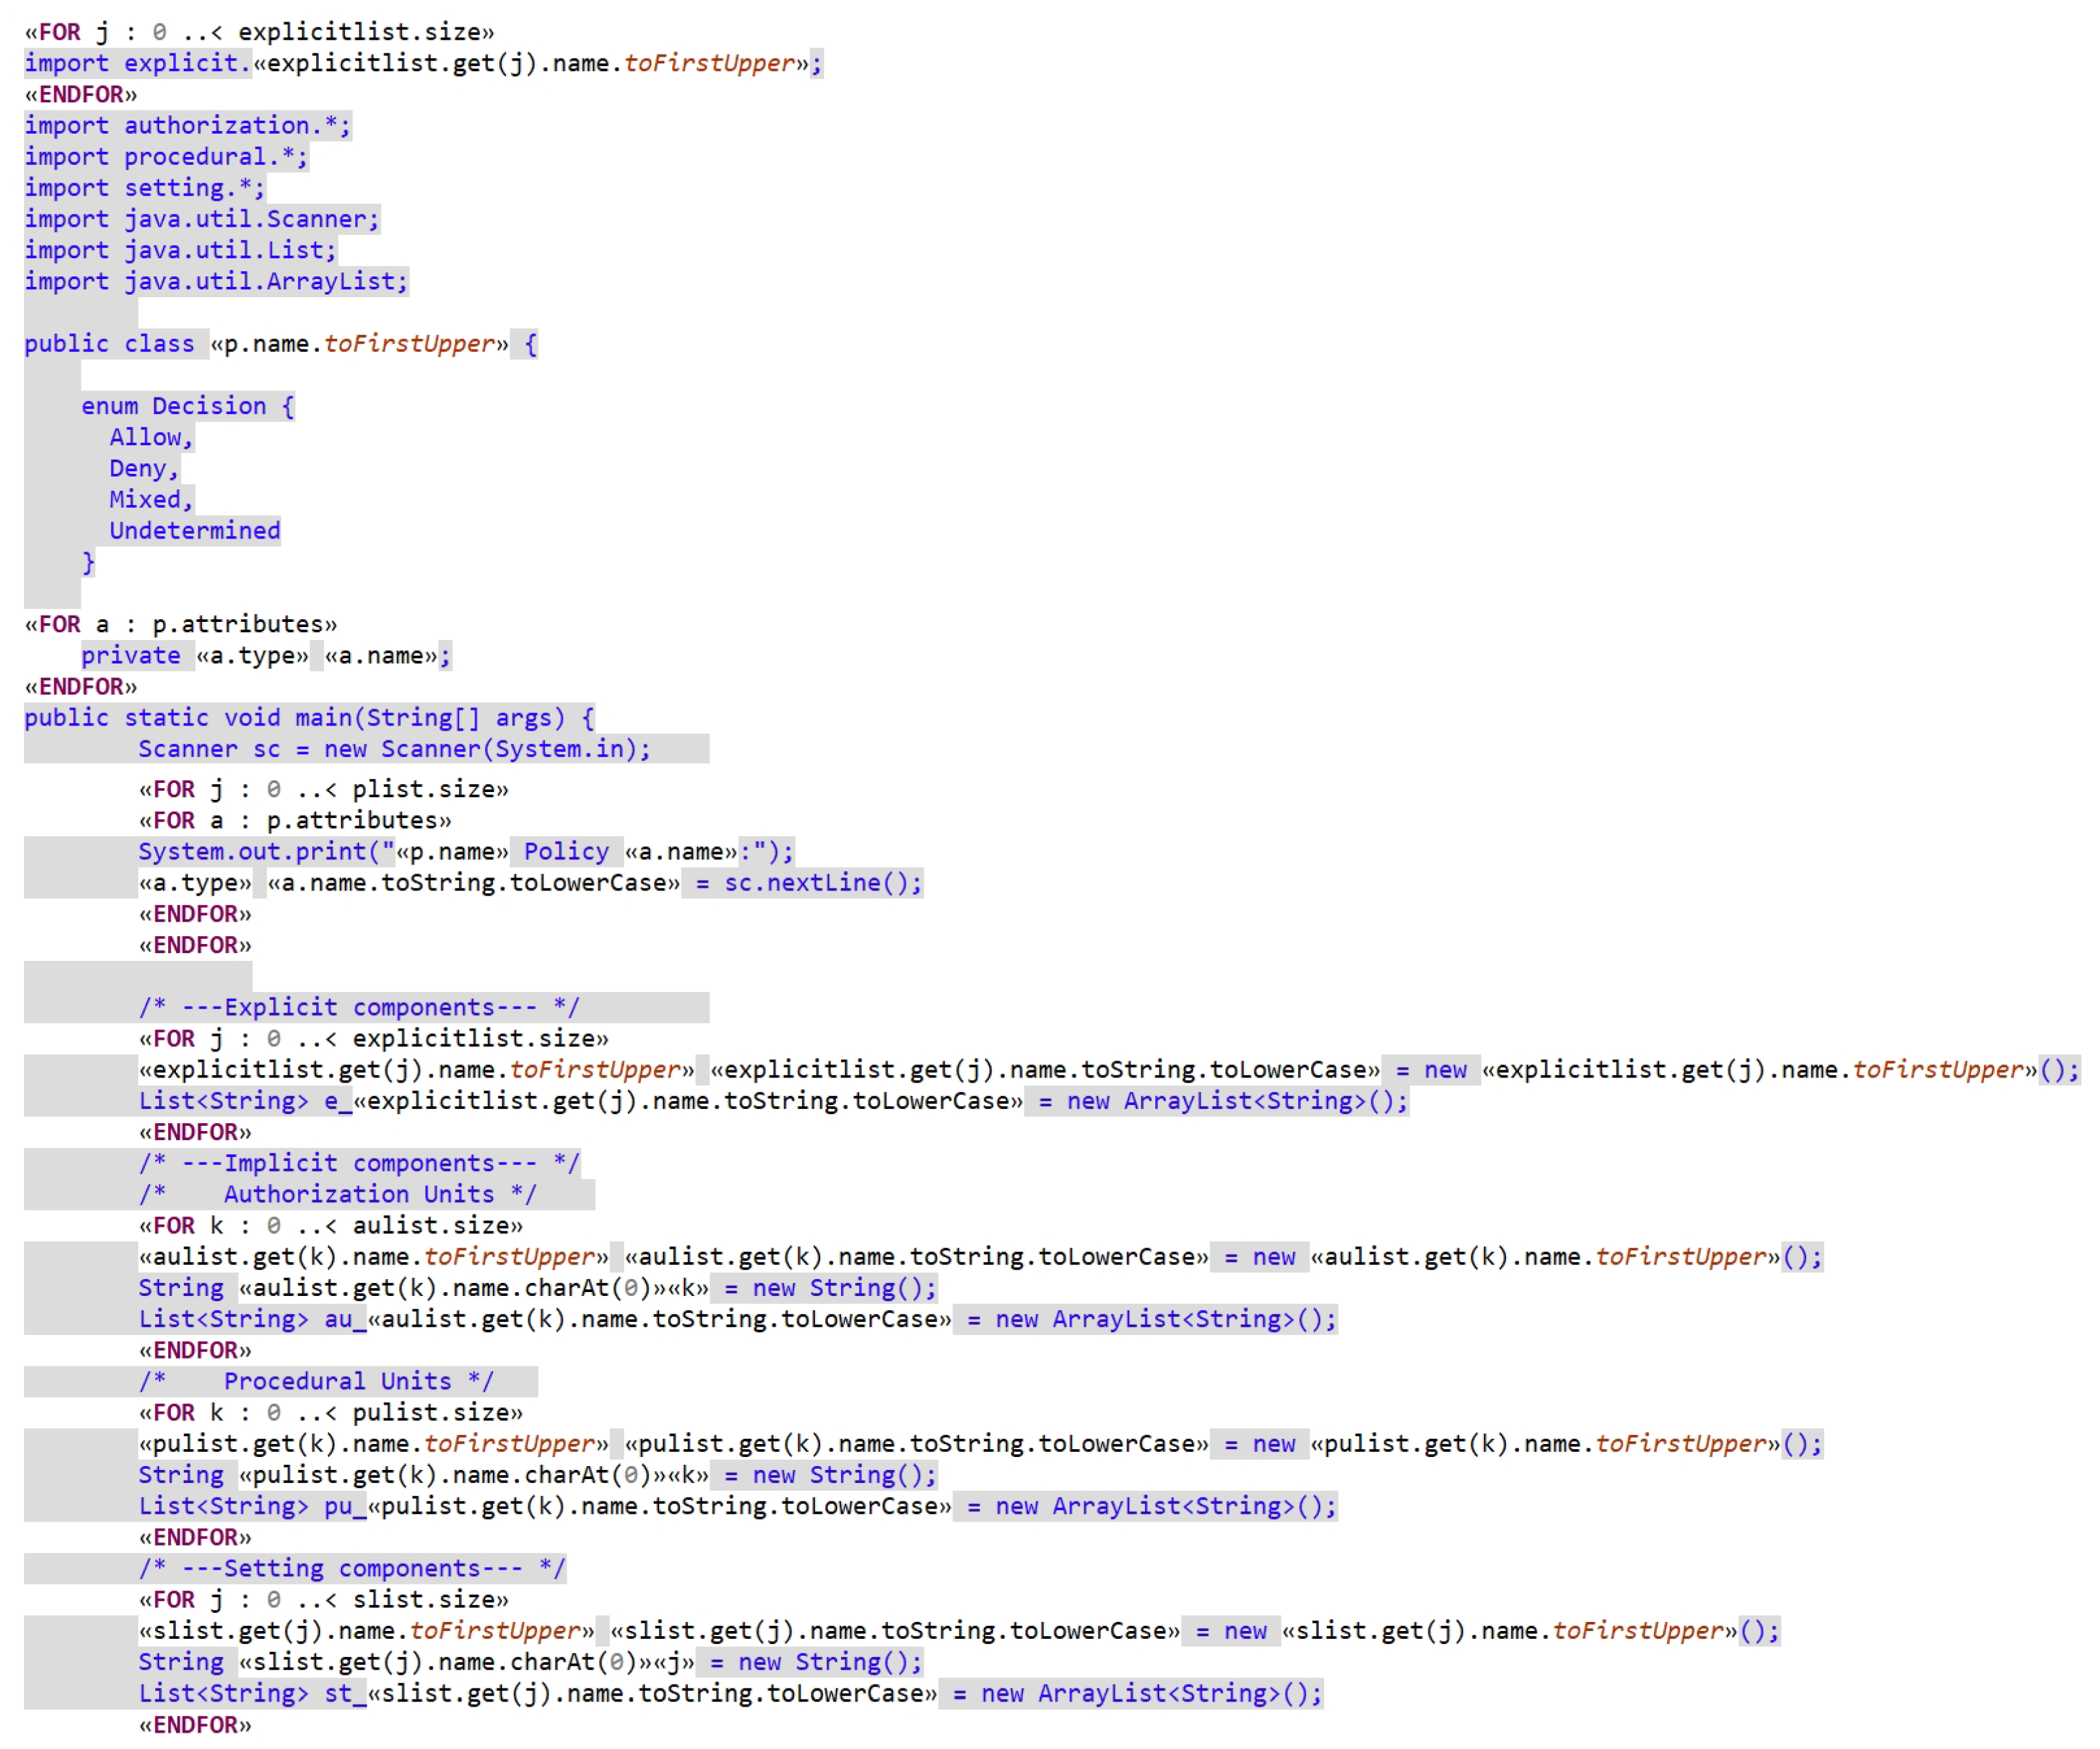The height and width of the screenshot is (1749, 2100).
Task: Click the 'Undetermined' enum value
Action: coord(194,531)
